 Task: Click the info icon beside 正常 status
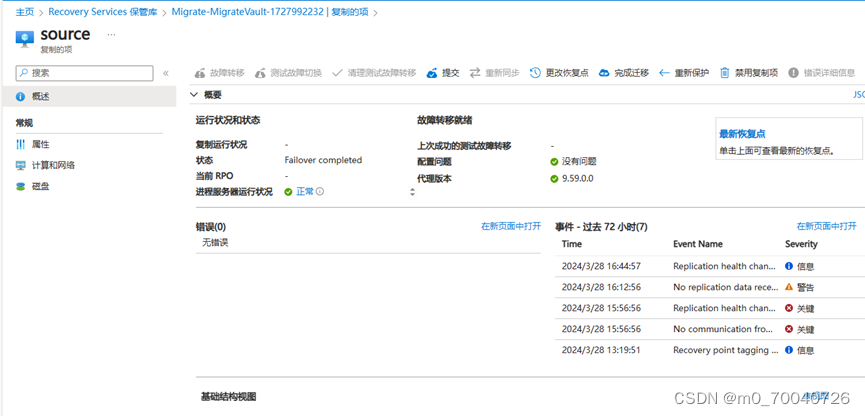click(319, 192)
